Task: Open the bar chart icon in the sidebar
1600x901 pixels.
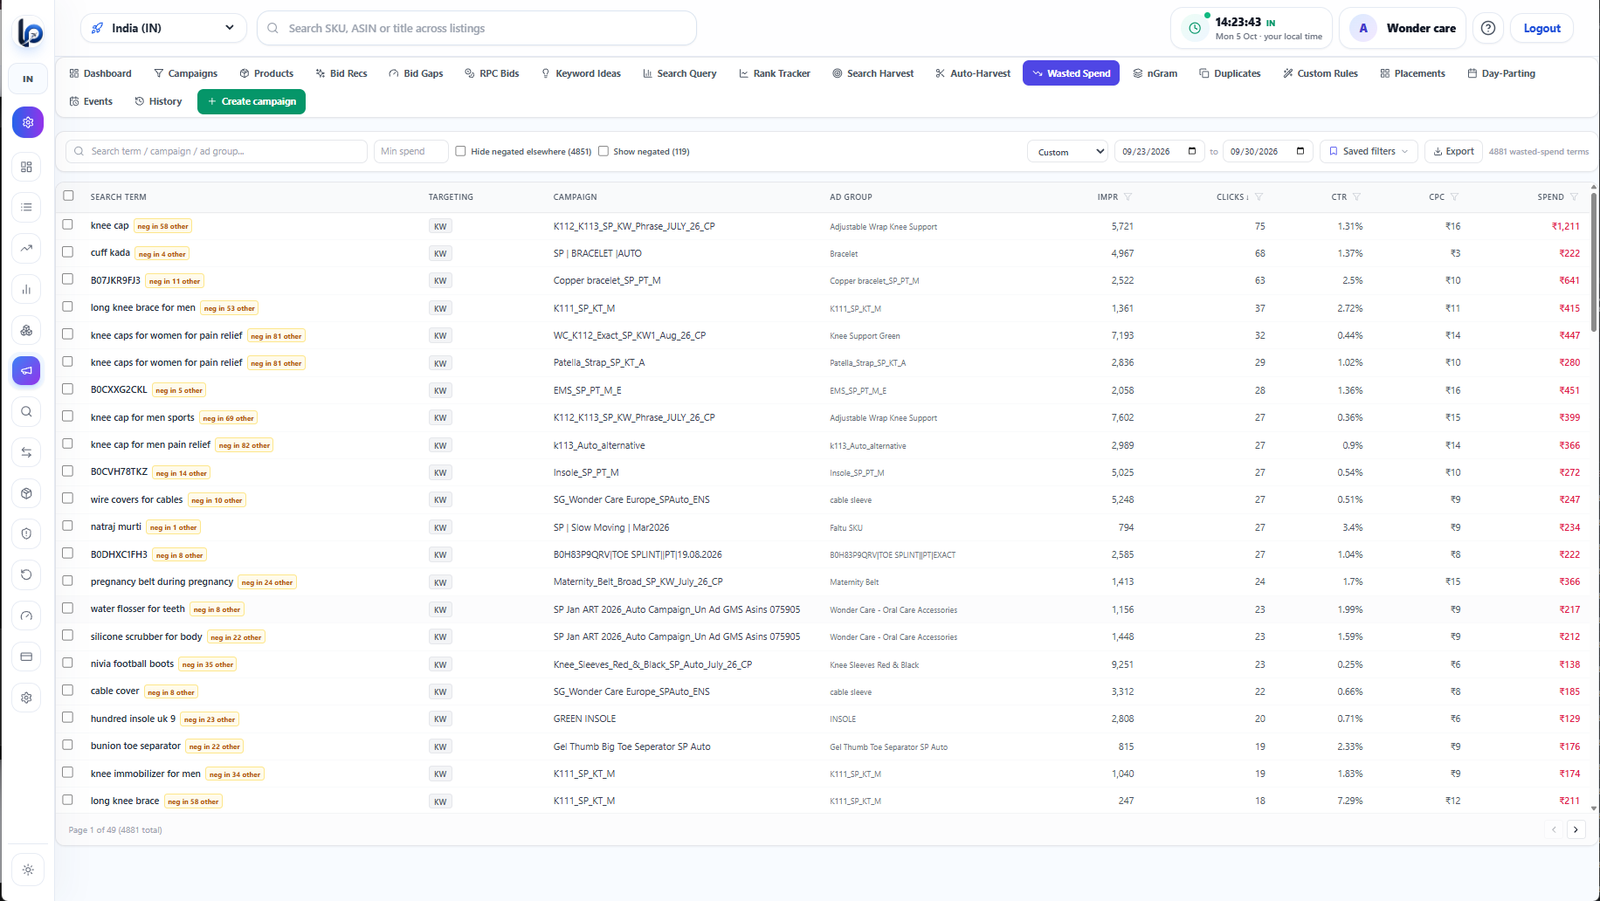Action: point(27,289)
